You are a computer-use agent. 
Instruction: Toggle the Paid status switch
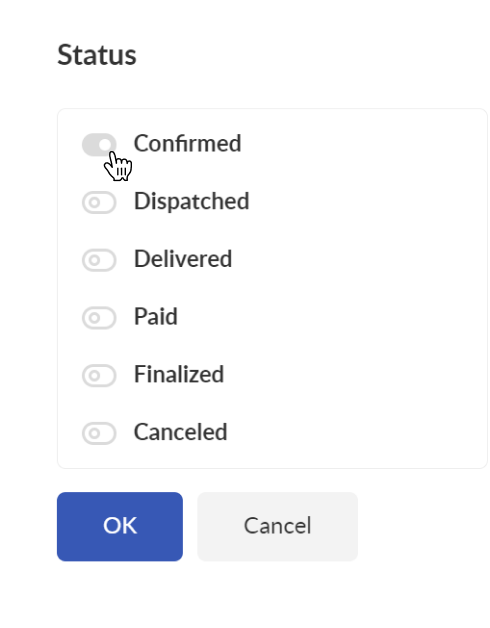tap(99, 318)
